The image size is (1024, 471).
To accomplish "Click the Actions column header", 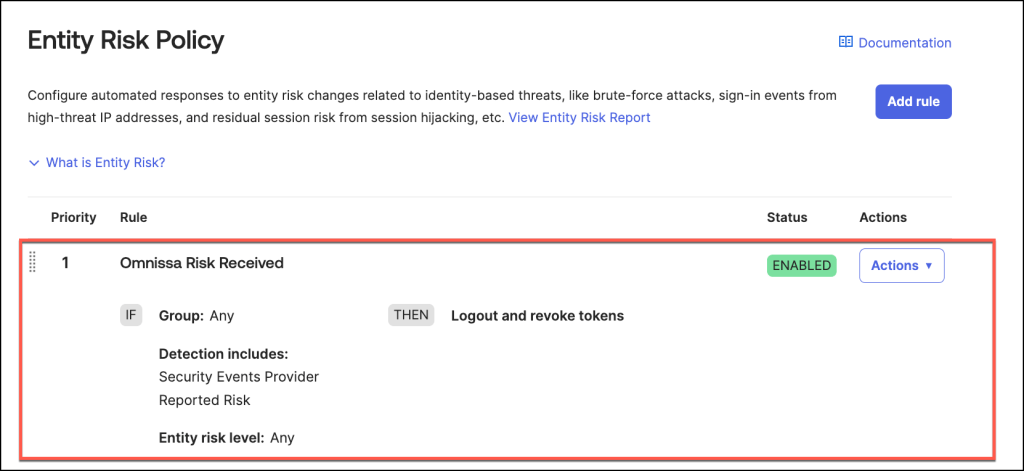I will (x=883, y=217).
